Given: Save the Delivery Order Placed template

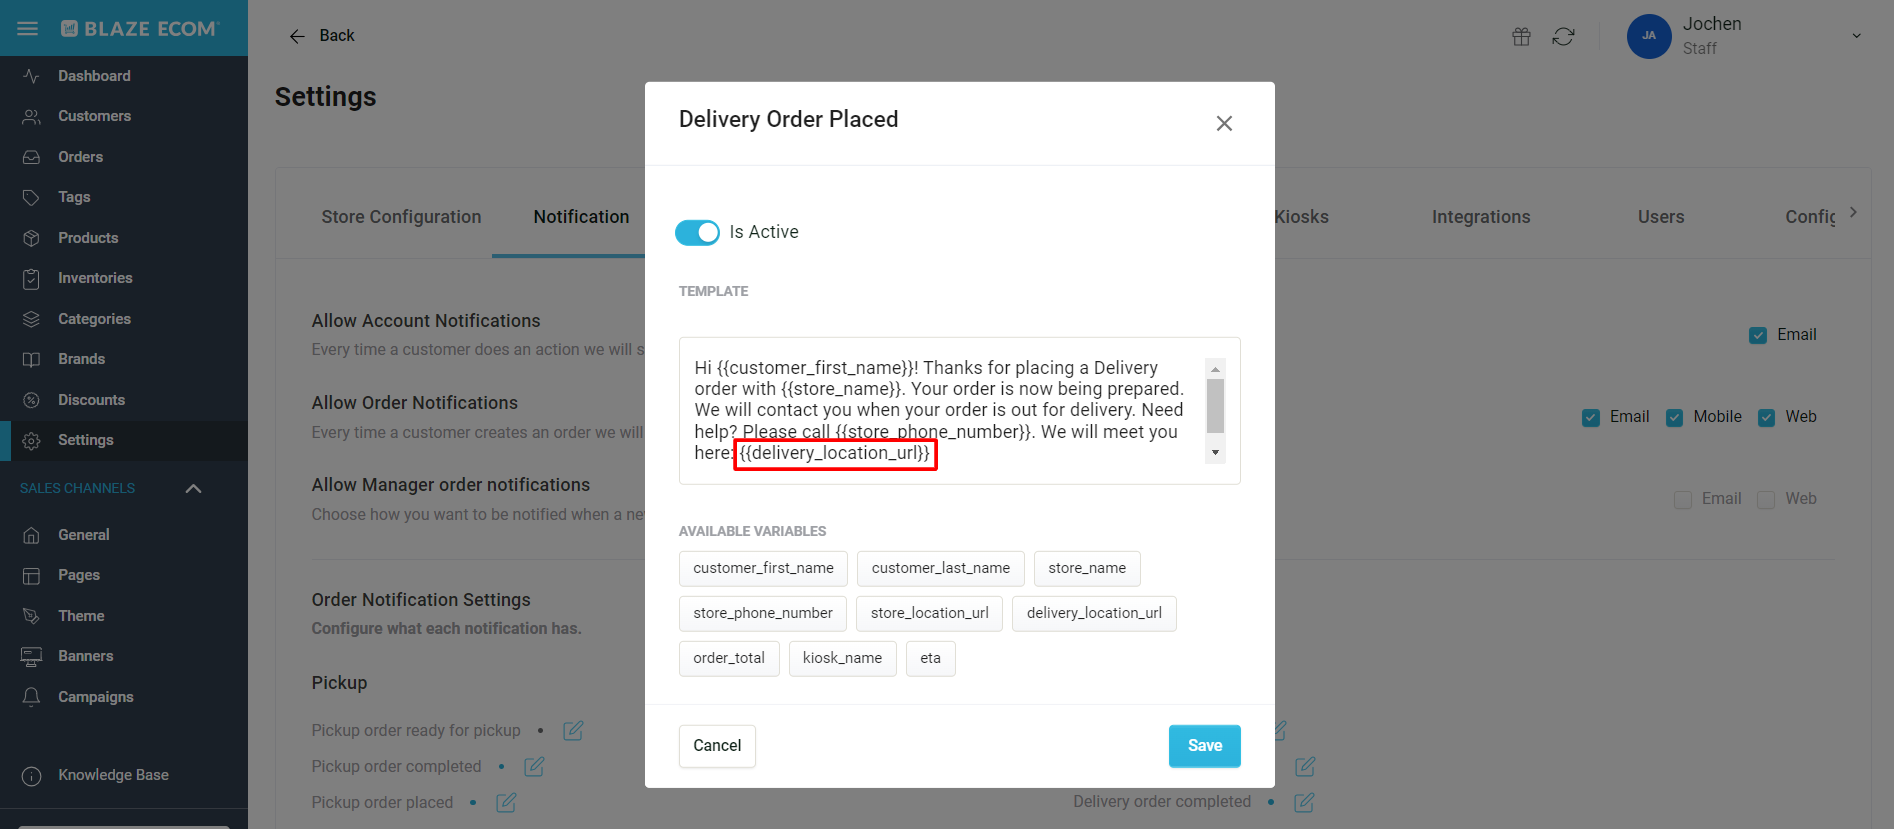Looking at the screenshot, I should (x=1204, y=746).
